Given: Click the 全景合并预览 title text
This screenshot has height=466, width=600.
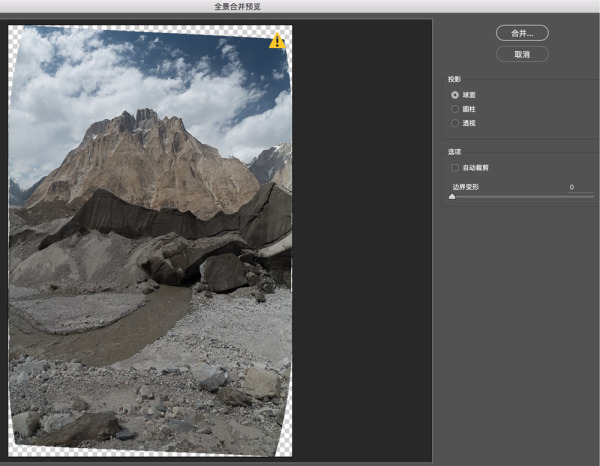Looking at the screenshot, I should (237, 7).
